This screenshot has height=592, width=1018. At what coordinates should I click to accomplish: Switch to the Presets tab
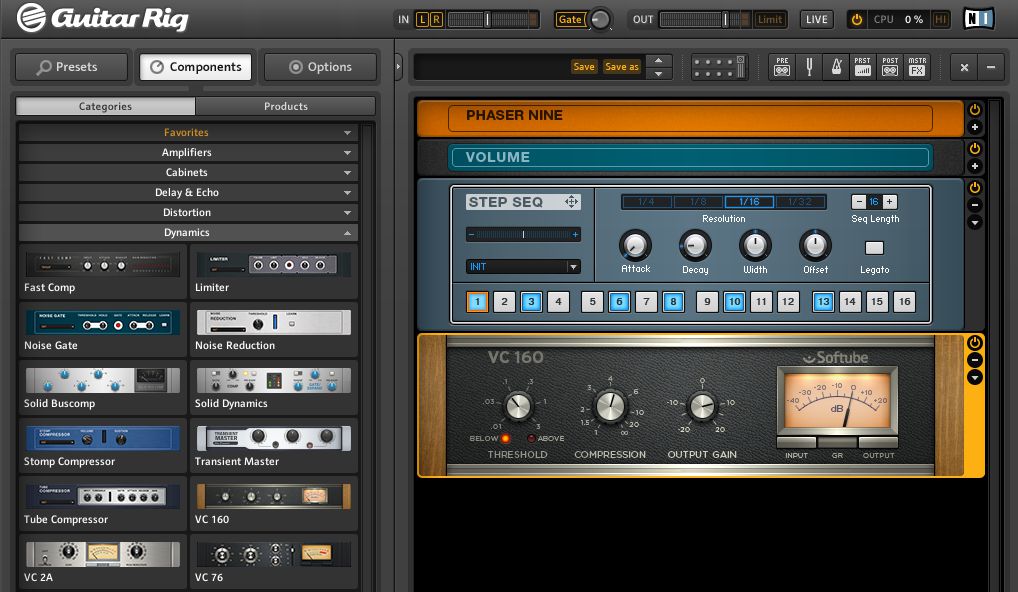[x=71, y=67]
